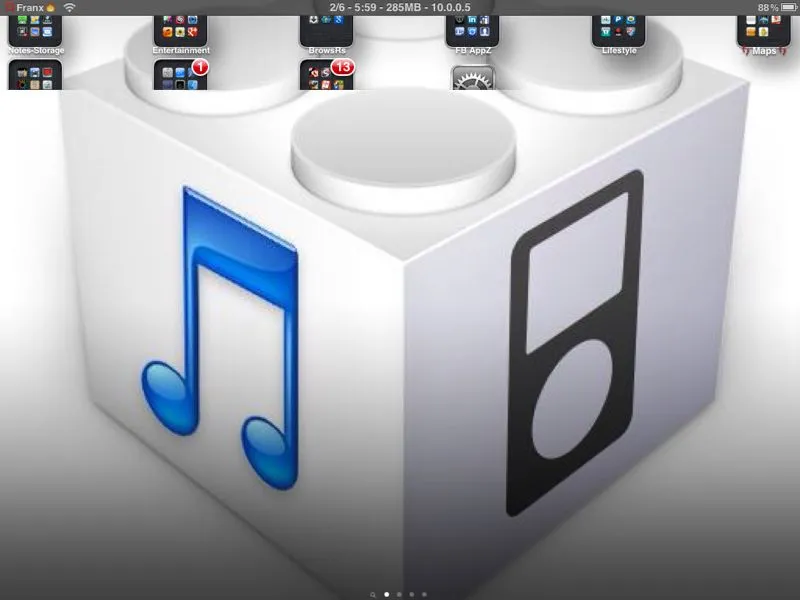The width and height of the screenshot is (800, 600).
Task: Tap the Spotlight search magnifier page indicator
Action: point(374,594)
